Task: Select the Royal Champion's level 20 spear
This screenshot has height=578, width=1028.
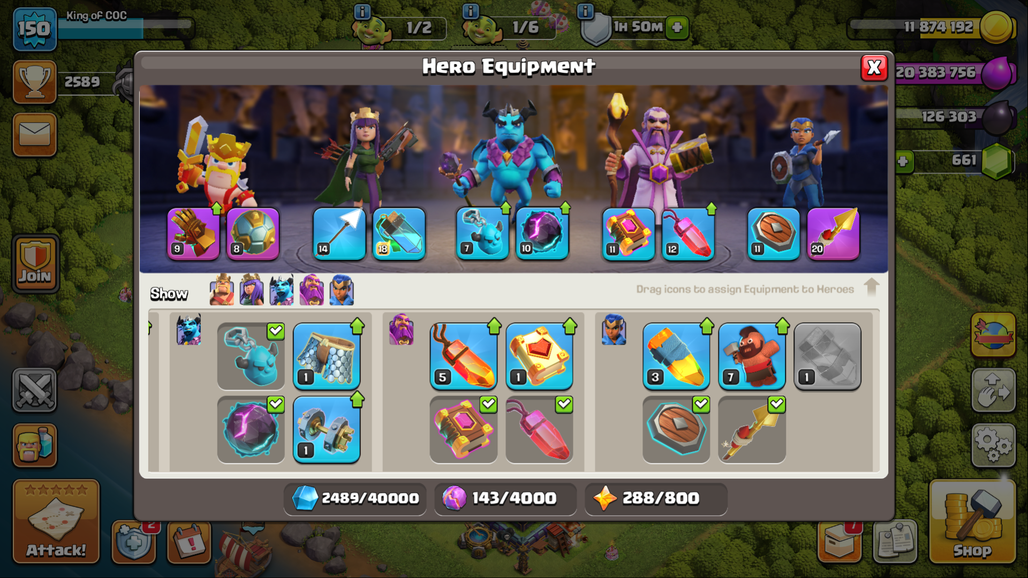Action: click(833, 234)
